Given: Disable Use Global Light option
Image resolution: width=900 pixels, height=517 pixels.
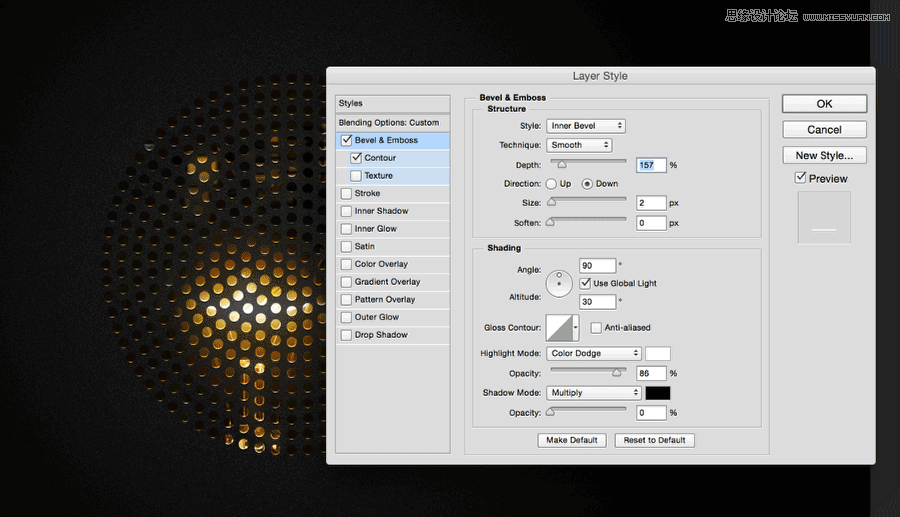Looking at the screenshot, I should point(586,284).
